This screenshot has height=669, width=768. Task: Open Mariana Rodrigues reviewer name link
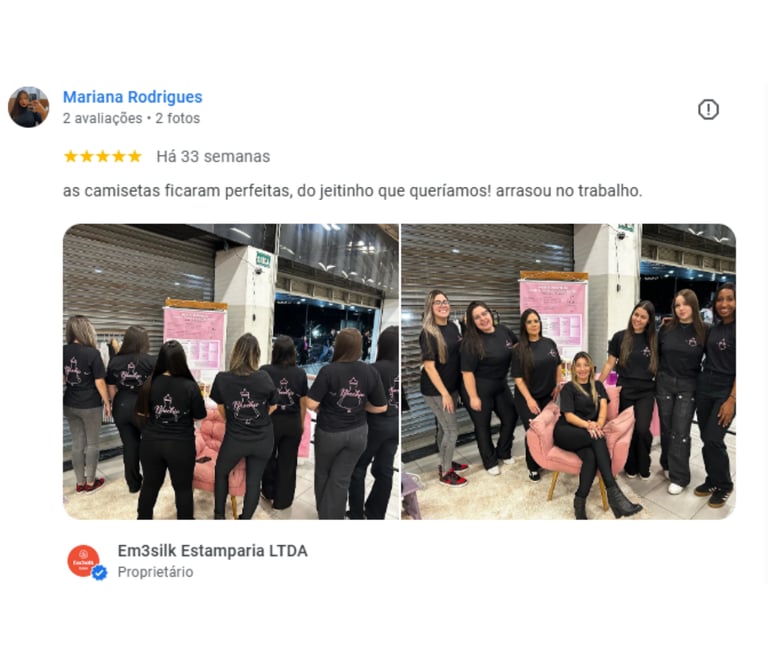[x=132, y=97]
